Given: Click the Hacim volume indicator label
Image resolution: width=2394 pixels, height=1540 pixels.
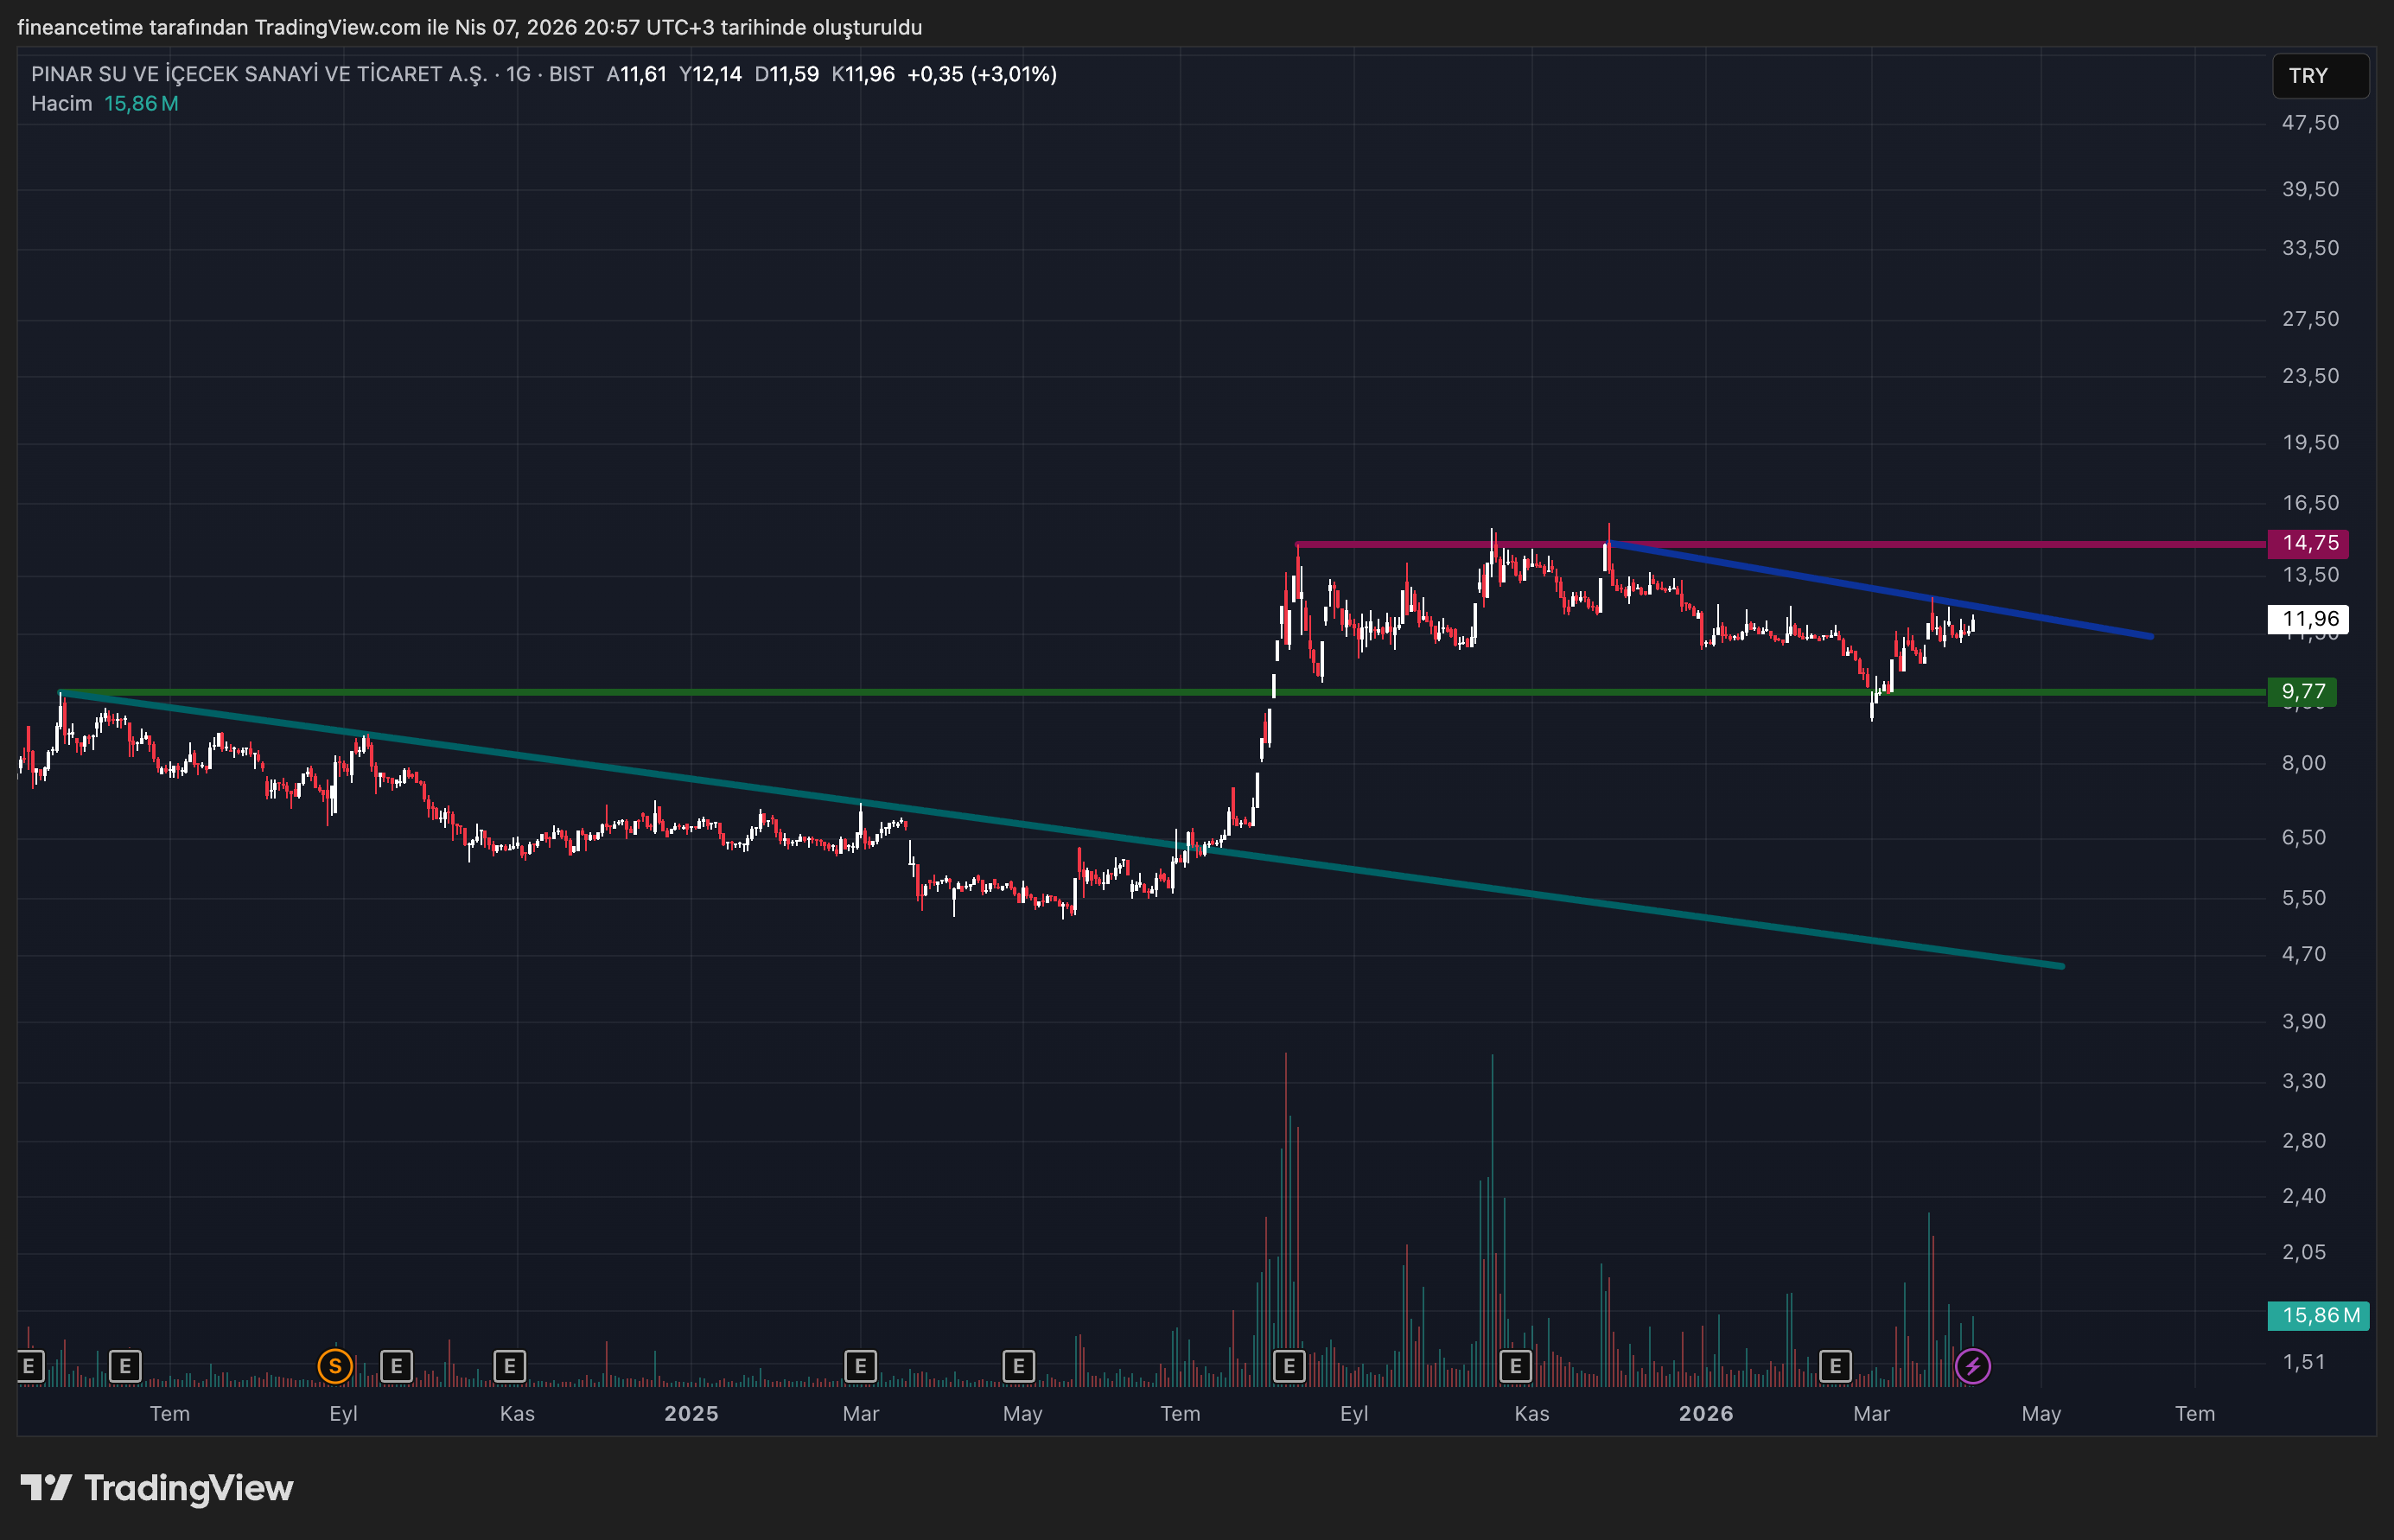Looking at the screenshot, I should click(61, 104).
